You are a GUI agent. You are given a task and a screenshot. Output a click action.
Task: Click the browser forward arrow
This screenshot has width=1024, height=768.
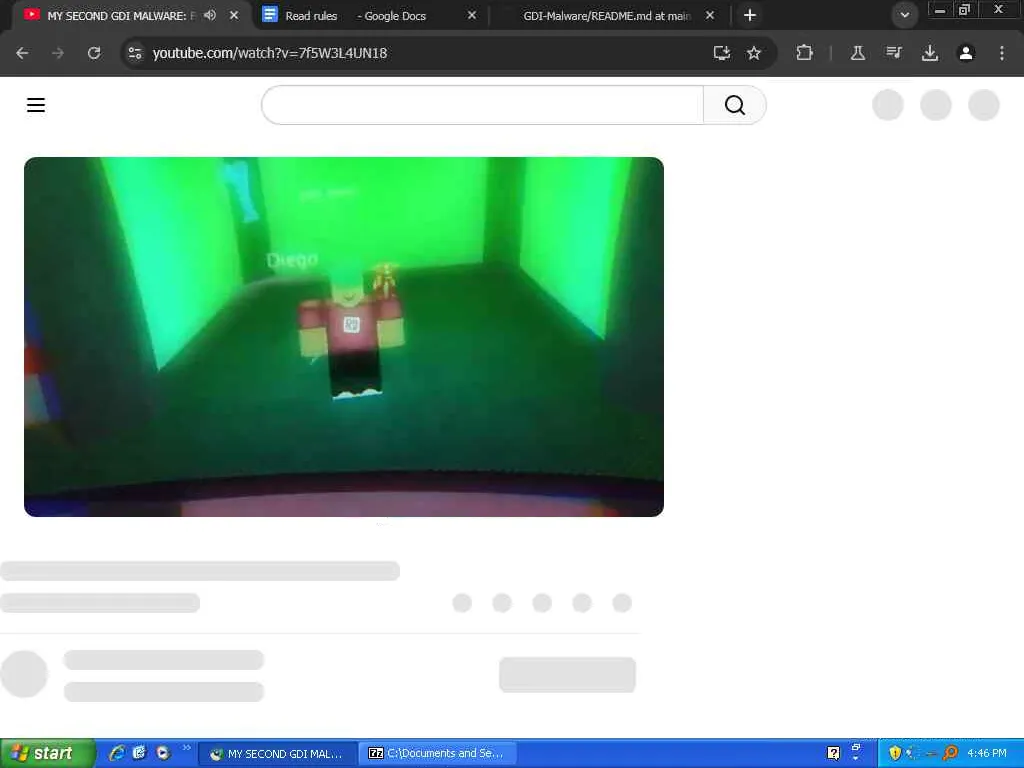58,53
